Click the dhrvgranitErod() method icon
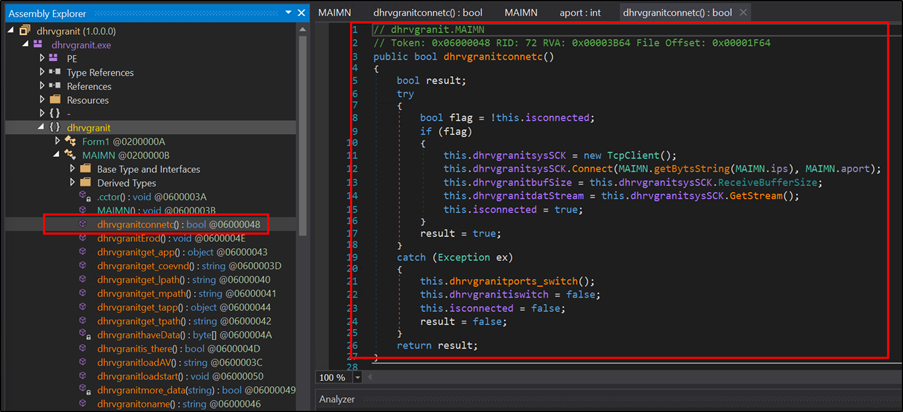Image resolution: width=903 pixels, height=412 pixels. [x=83, y=238]
